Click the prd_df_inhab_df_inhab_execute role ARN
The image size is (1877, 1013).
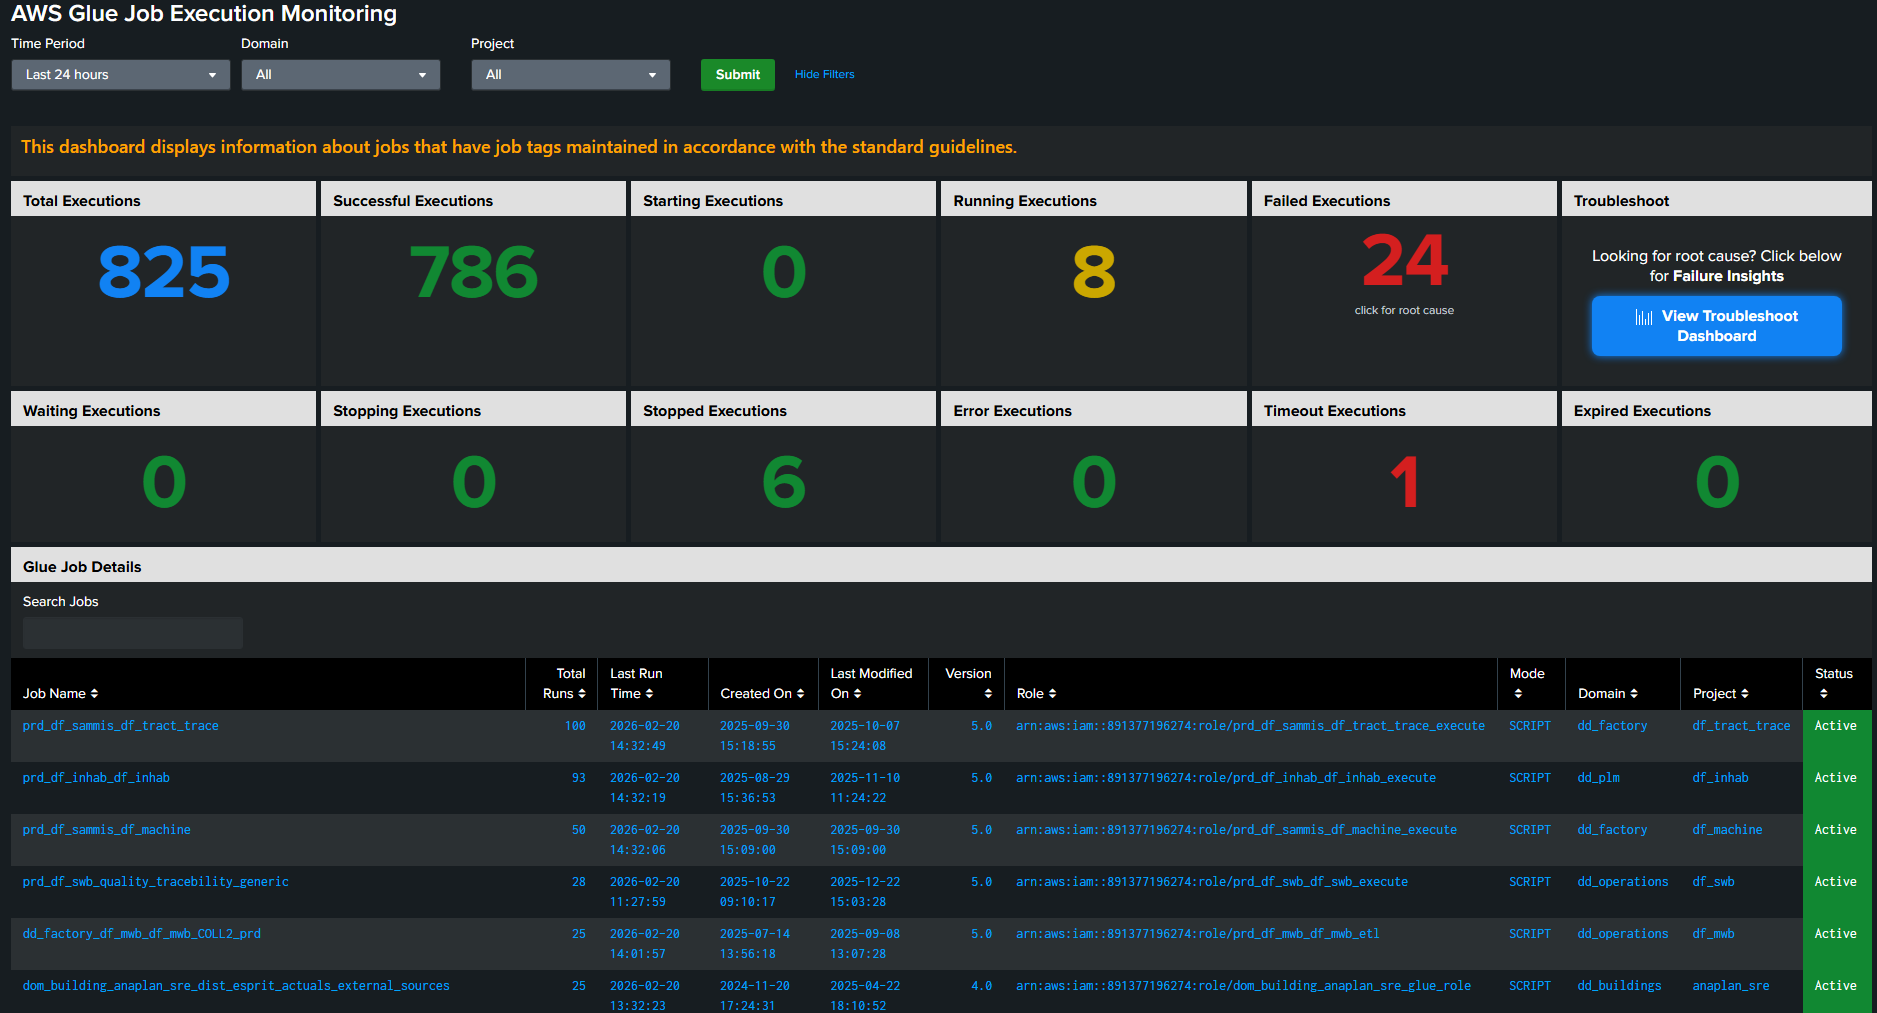[1226, 778]
